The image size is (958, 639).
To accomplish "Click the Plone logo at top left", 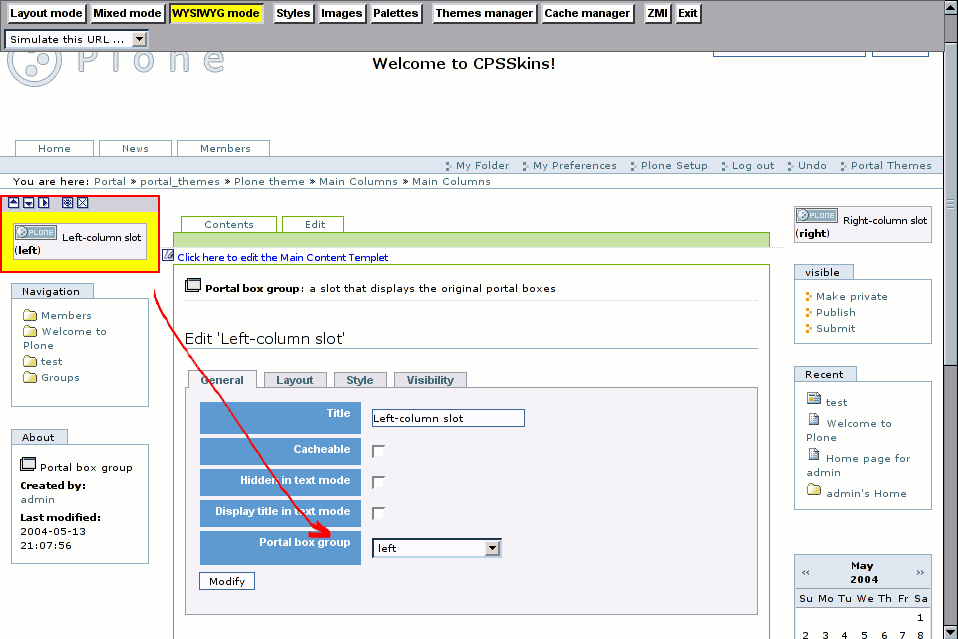I will coord(116,67).
